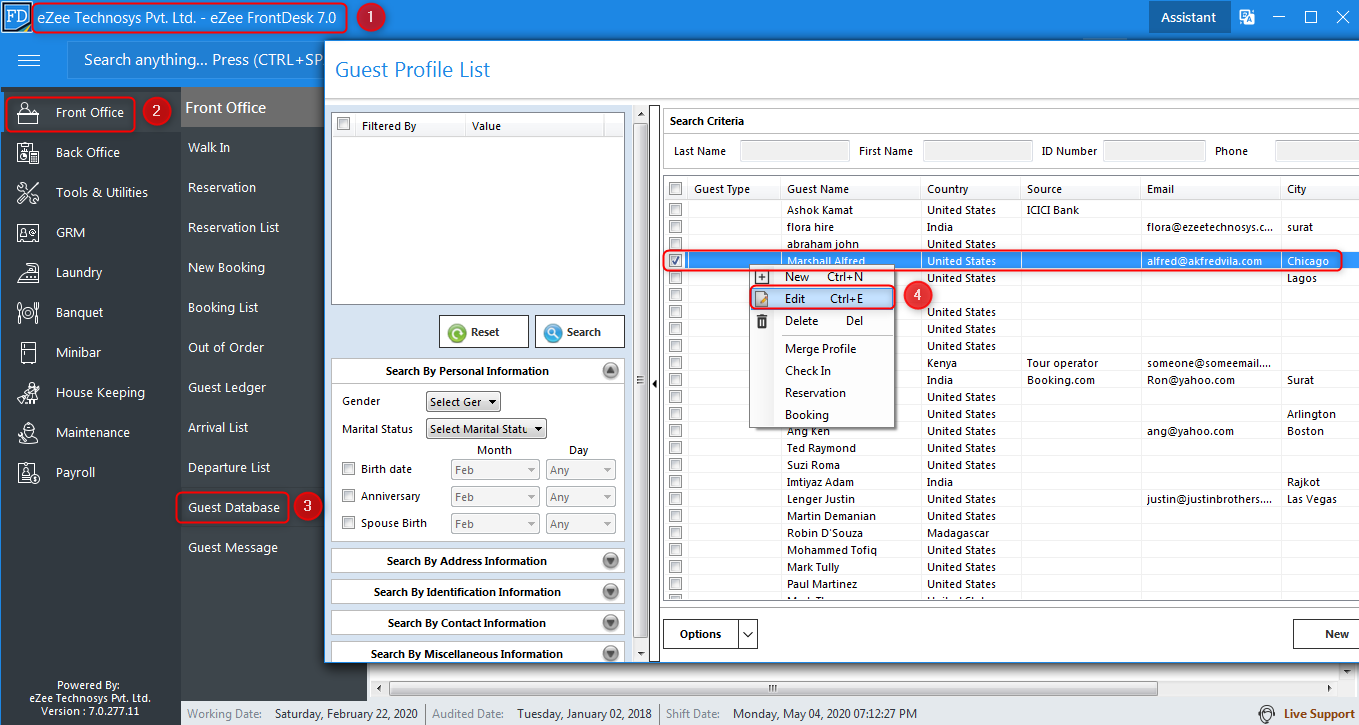Open the Banquet module icon

tap(28, 313)
